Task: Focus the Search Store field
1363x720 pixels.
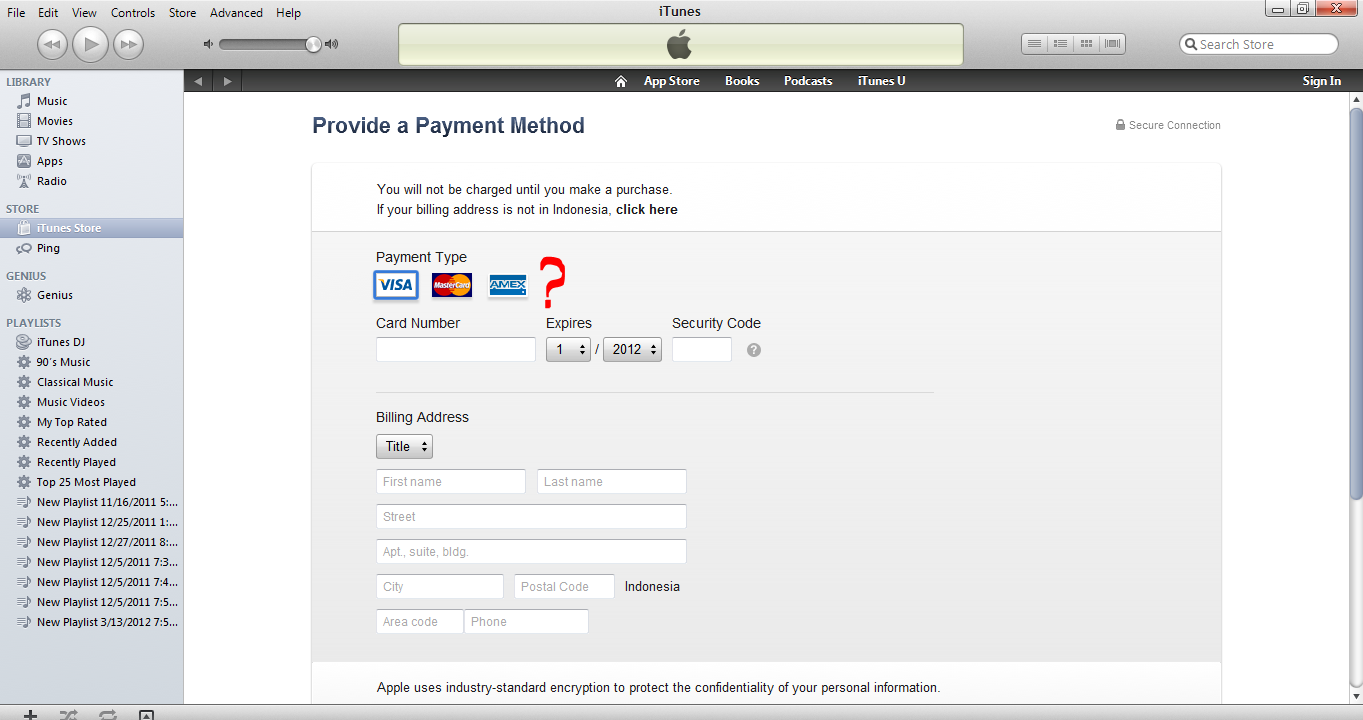Action: tap(1259, 44)
